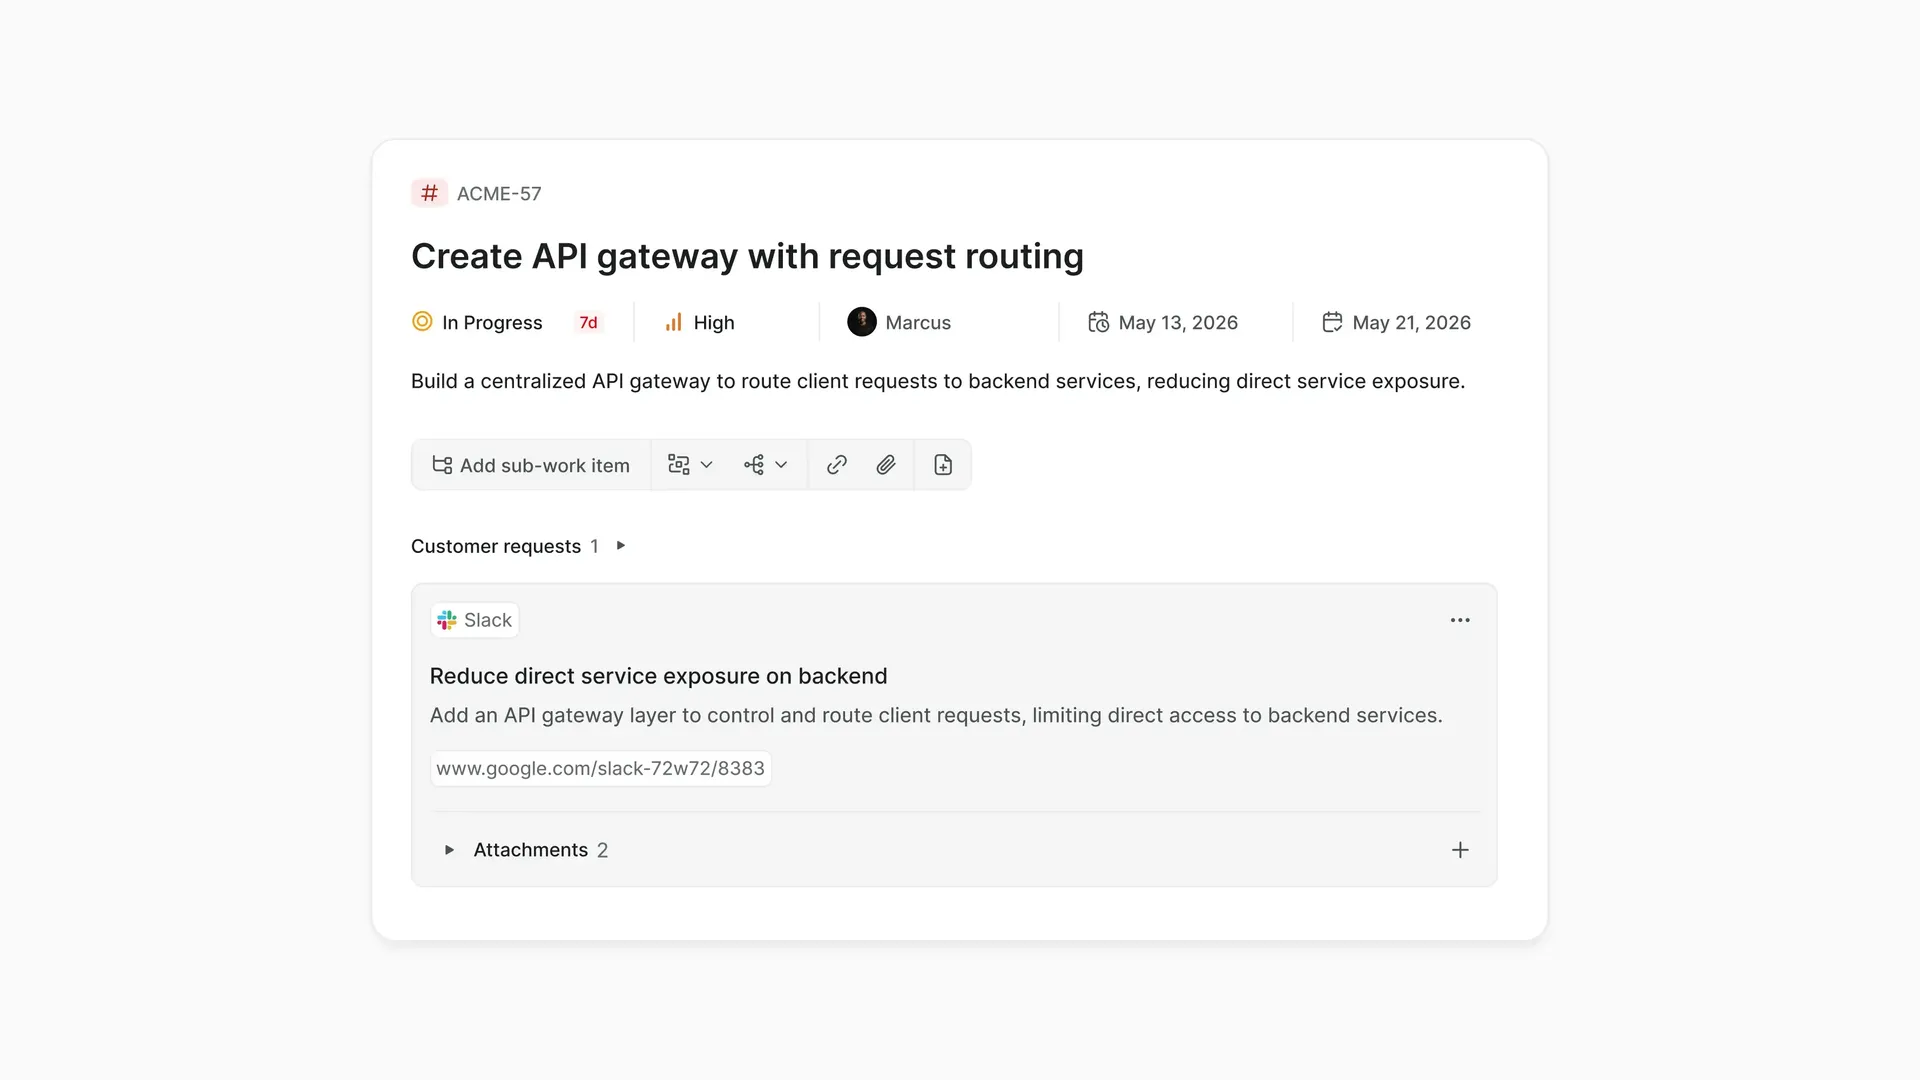This screenshot has height=1080, width=1920.
Task: Click the Slack source badge
Action: click(475, 620)
